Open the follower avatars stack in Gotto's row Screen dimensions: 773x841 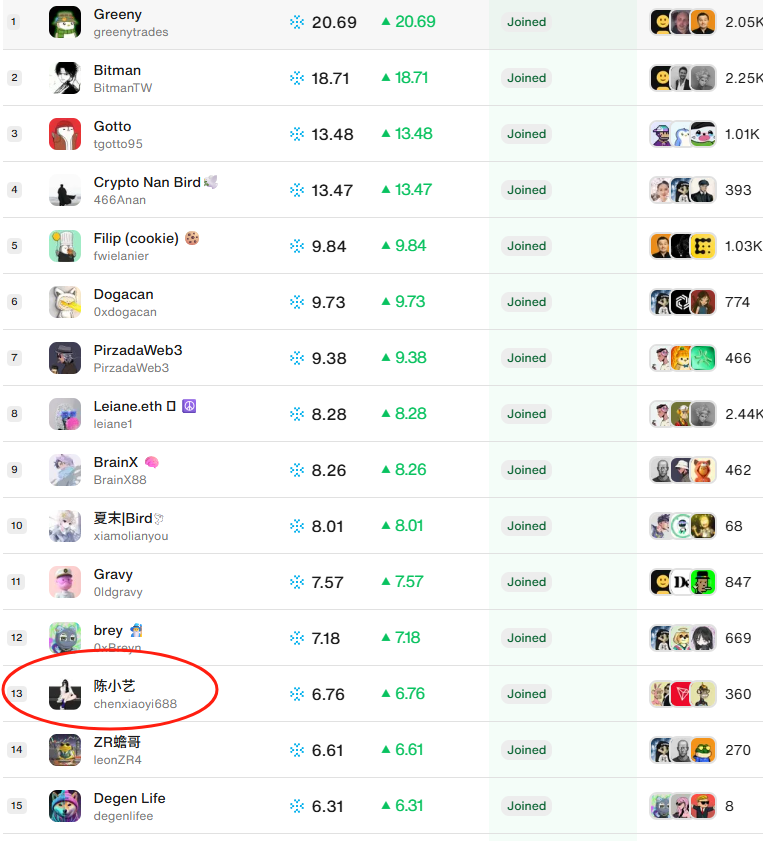click(683, 134)
